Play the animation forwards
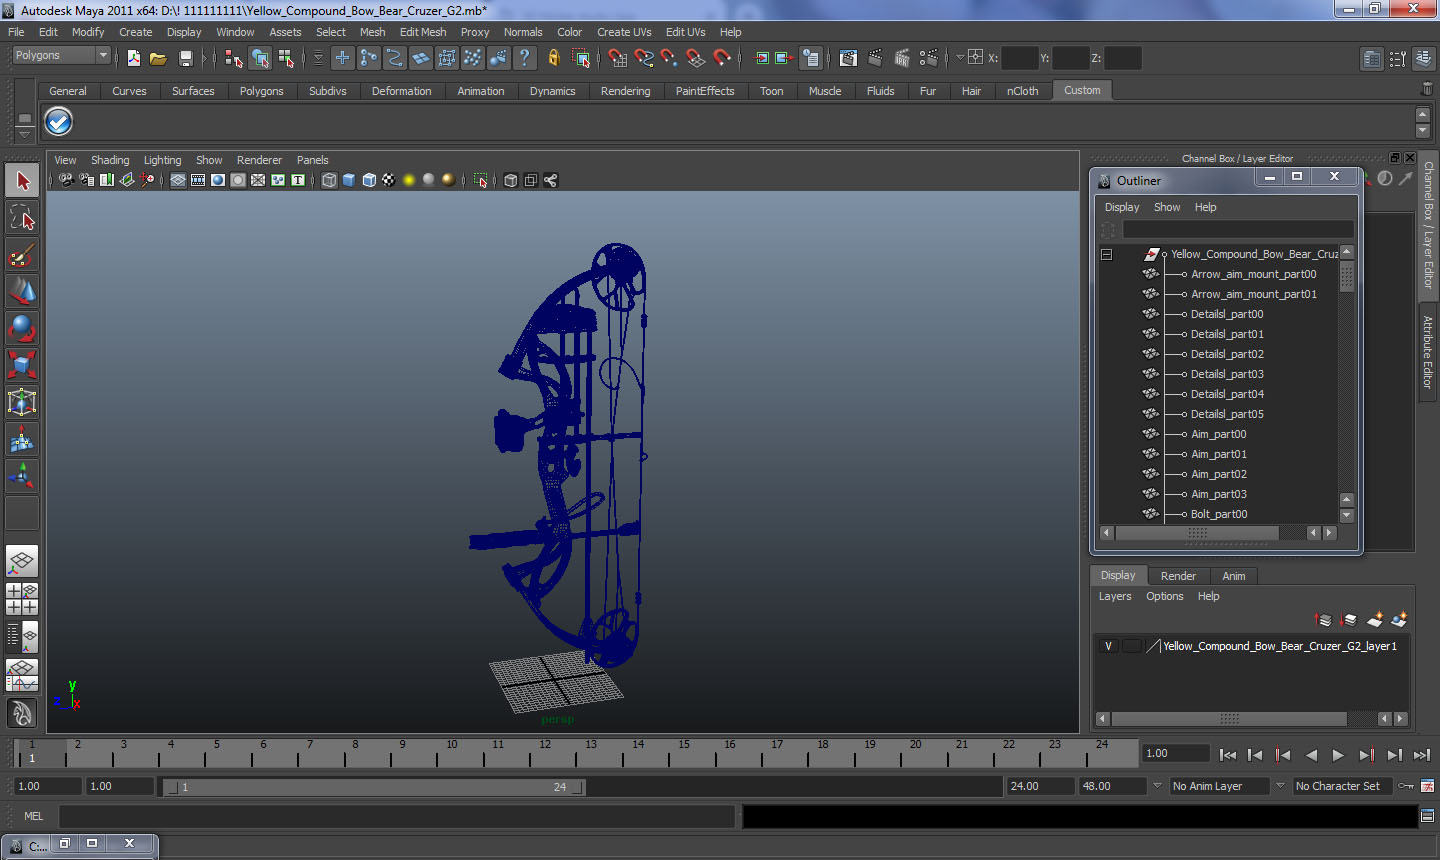The image size is (1440, 860). pos(1338,755)
